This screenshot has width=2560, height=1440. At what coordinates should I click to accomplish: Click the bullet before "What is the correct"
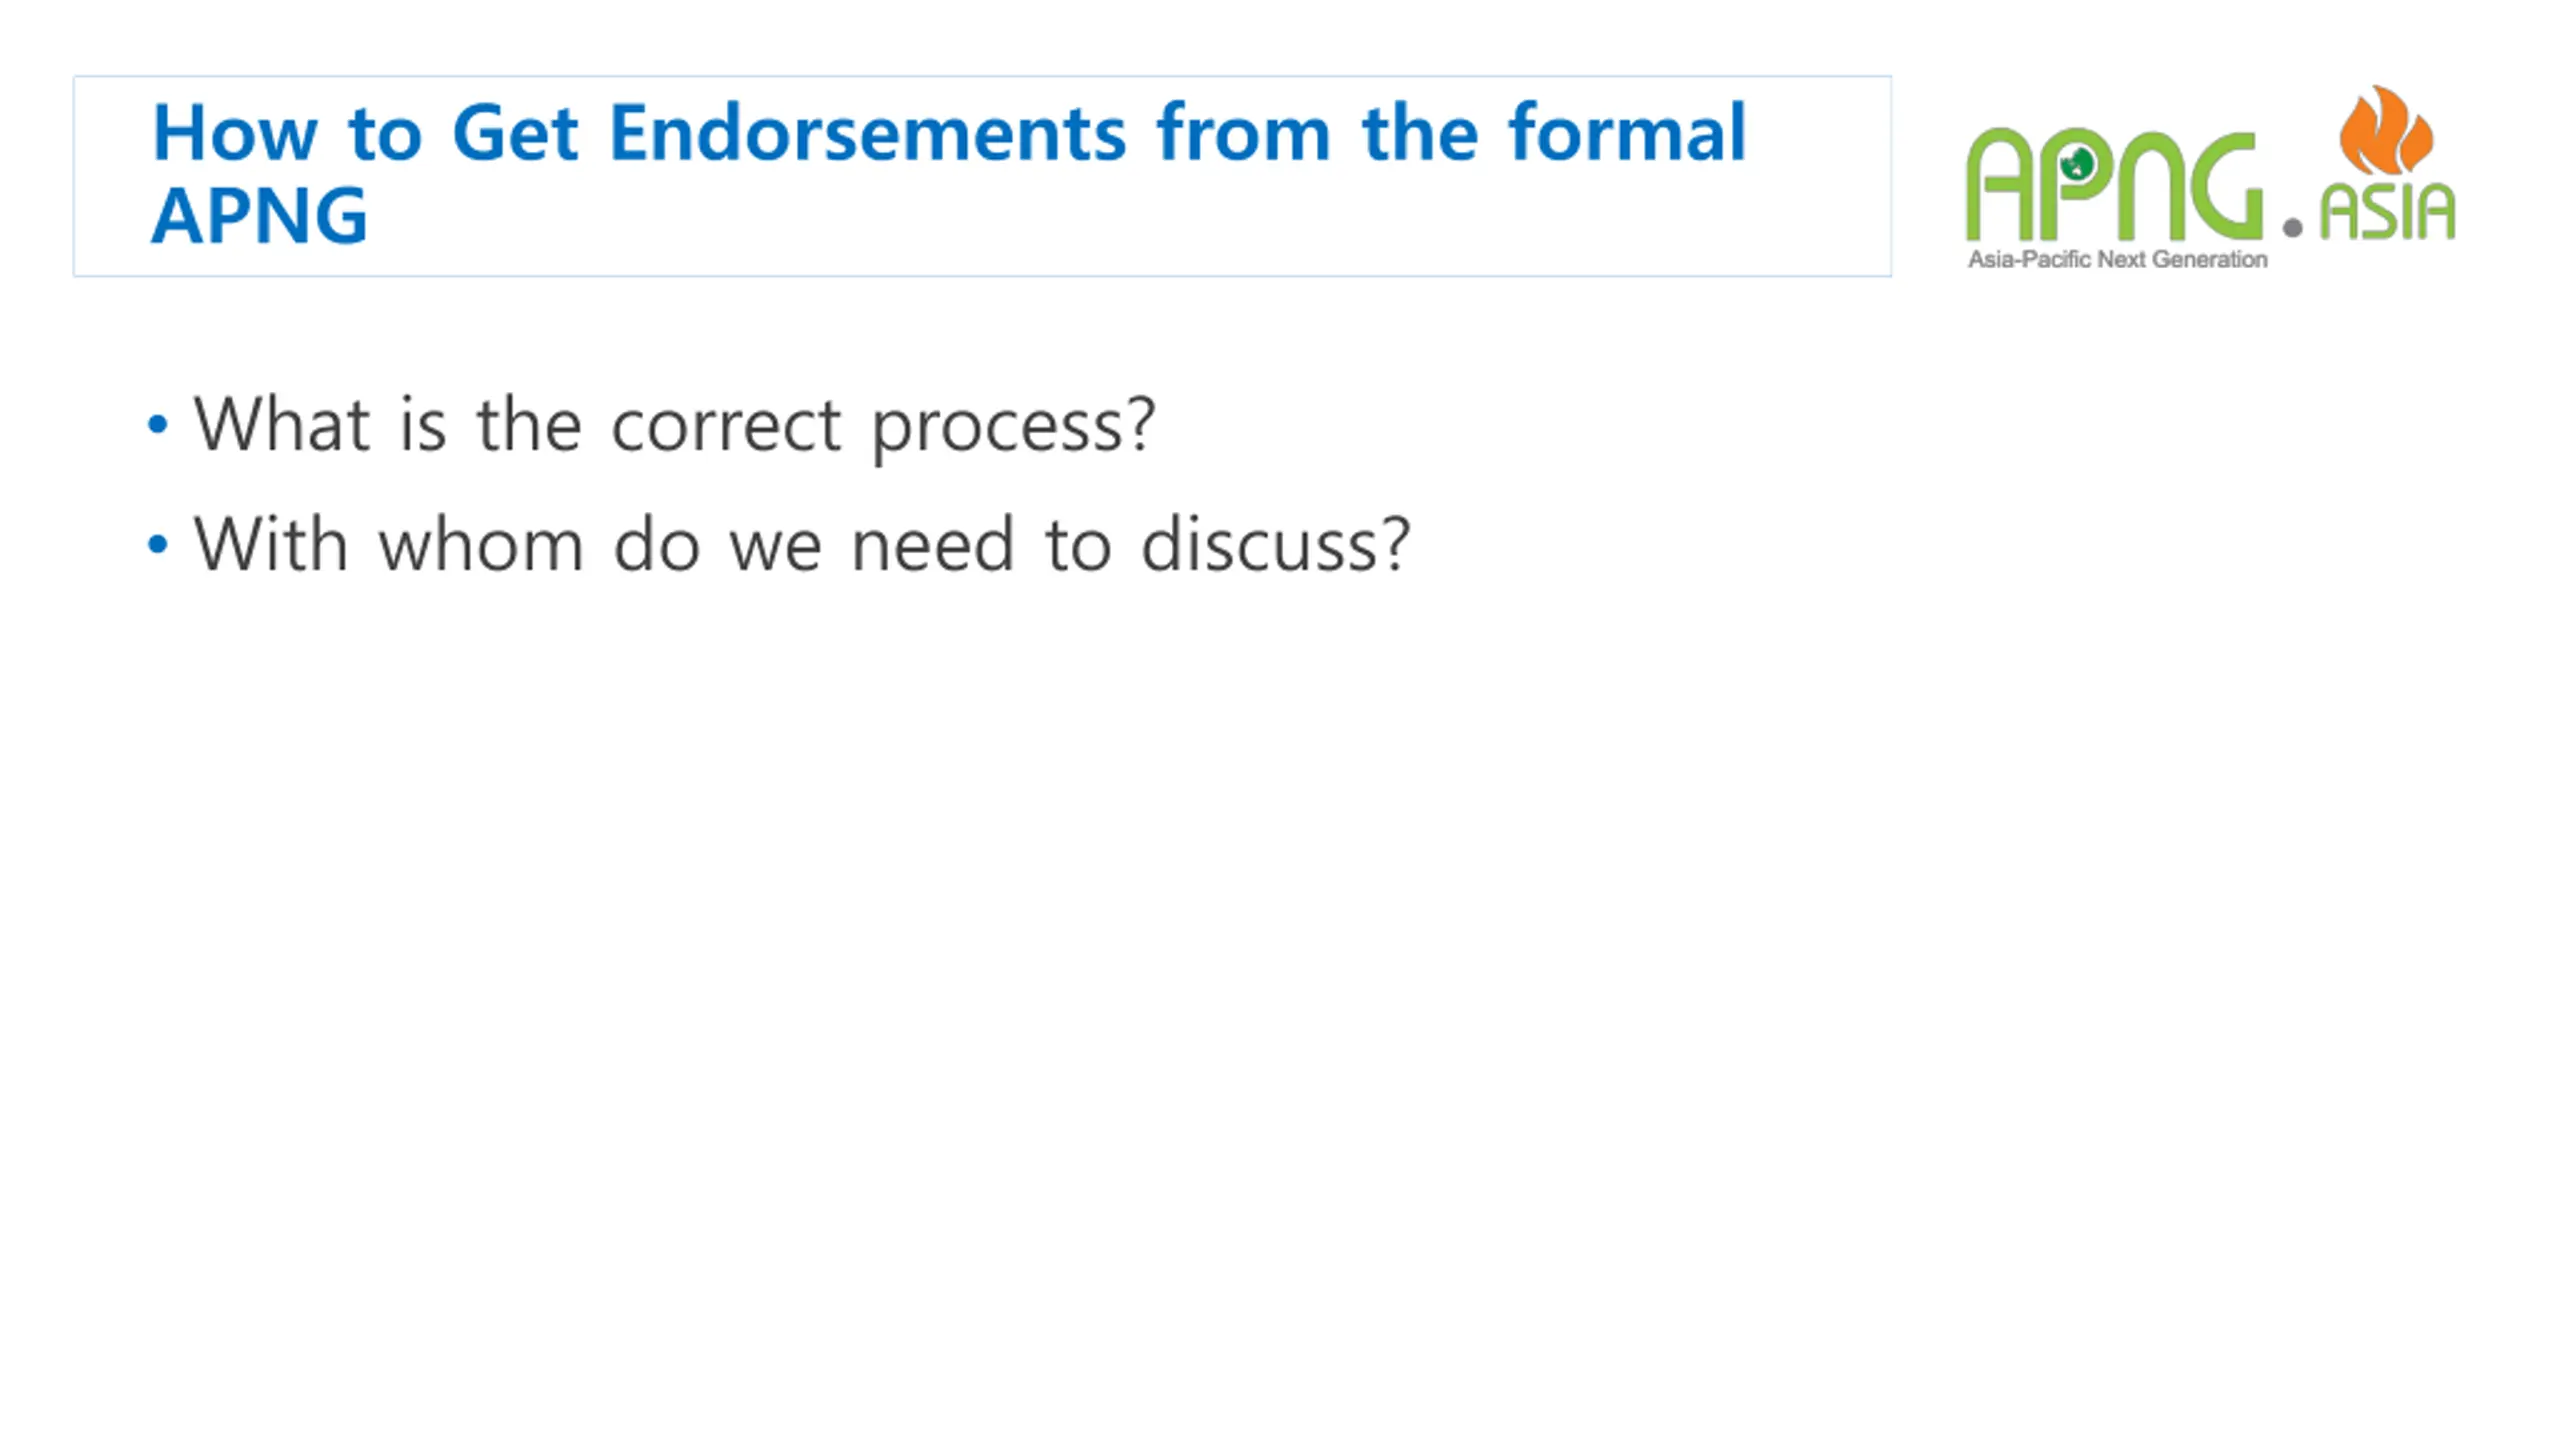[x=157, y=425]
